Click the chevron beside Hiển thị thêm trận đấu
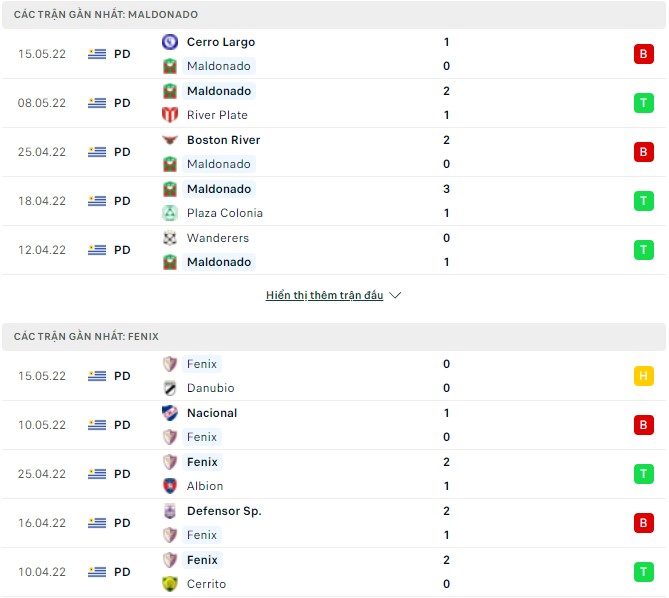The width and height of the screenshot is (669, 598). pos(395,296)
